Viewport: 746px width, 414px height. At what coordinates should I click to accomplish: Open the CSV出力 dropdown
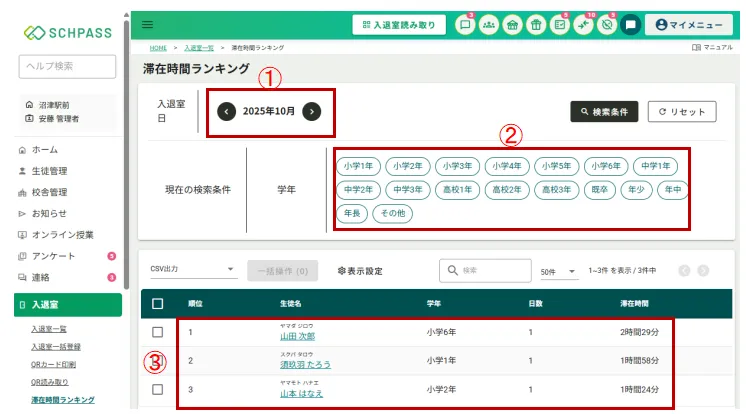[x=192, y=270]
